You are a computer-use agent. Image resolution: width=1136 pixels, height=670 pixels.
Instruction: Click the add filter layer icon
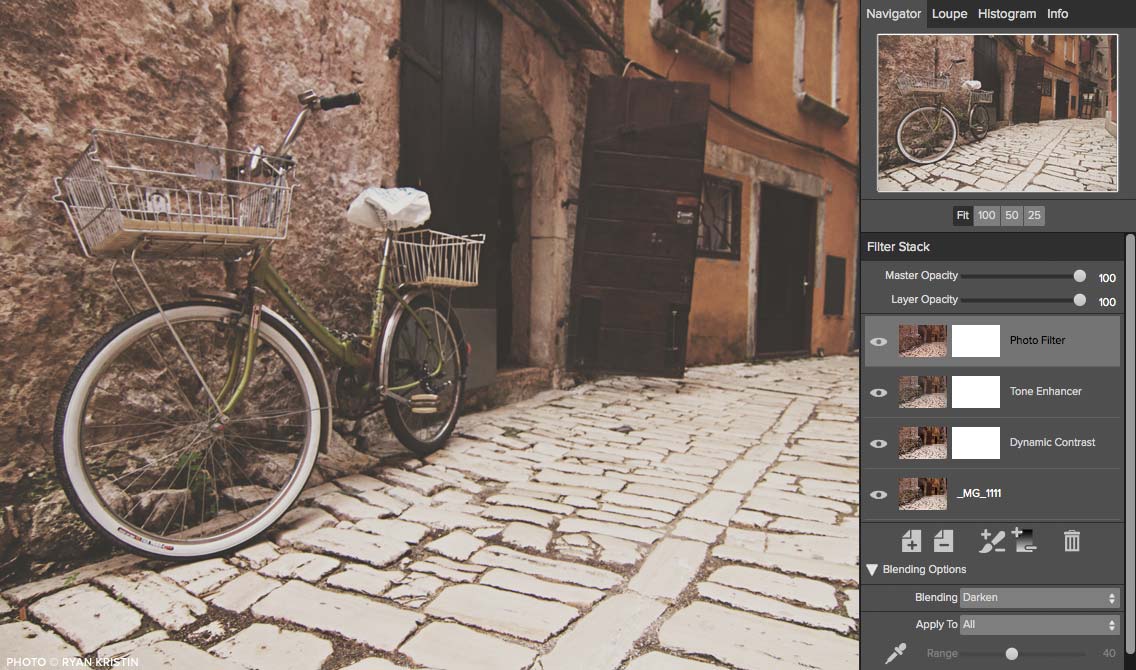[x=911, y=541]
